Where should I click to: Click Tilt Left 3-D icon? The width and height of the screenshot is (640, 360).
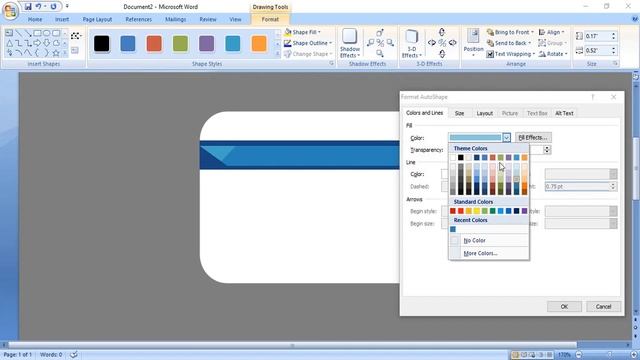[x=432, y=42]
